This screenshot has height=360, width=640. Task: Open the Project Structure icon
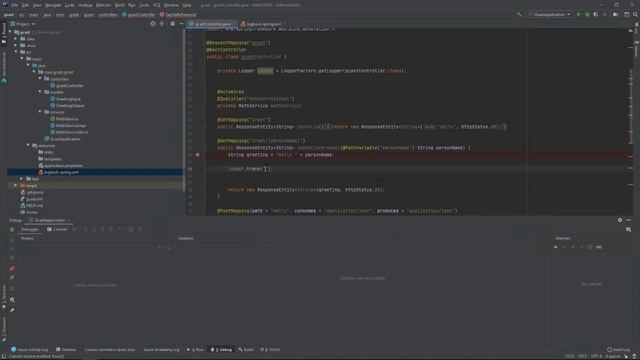point(615,14)
